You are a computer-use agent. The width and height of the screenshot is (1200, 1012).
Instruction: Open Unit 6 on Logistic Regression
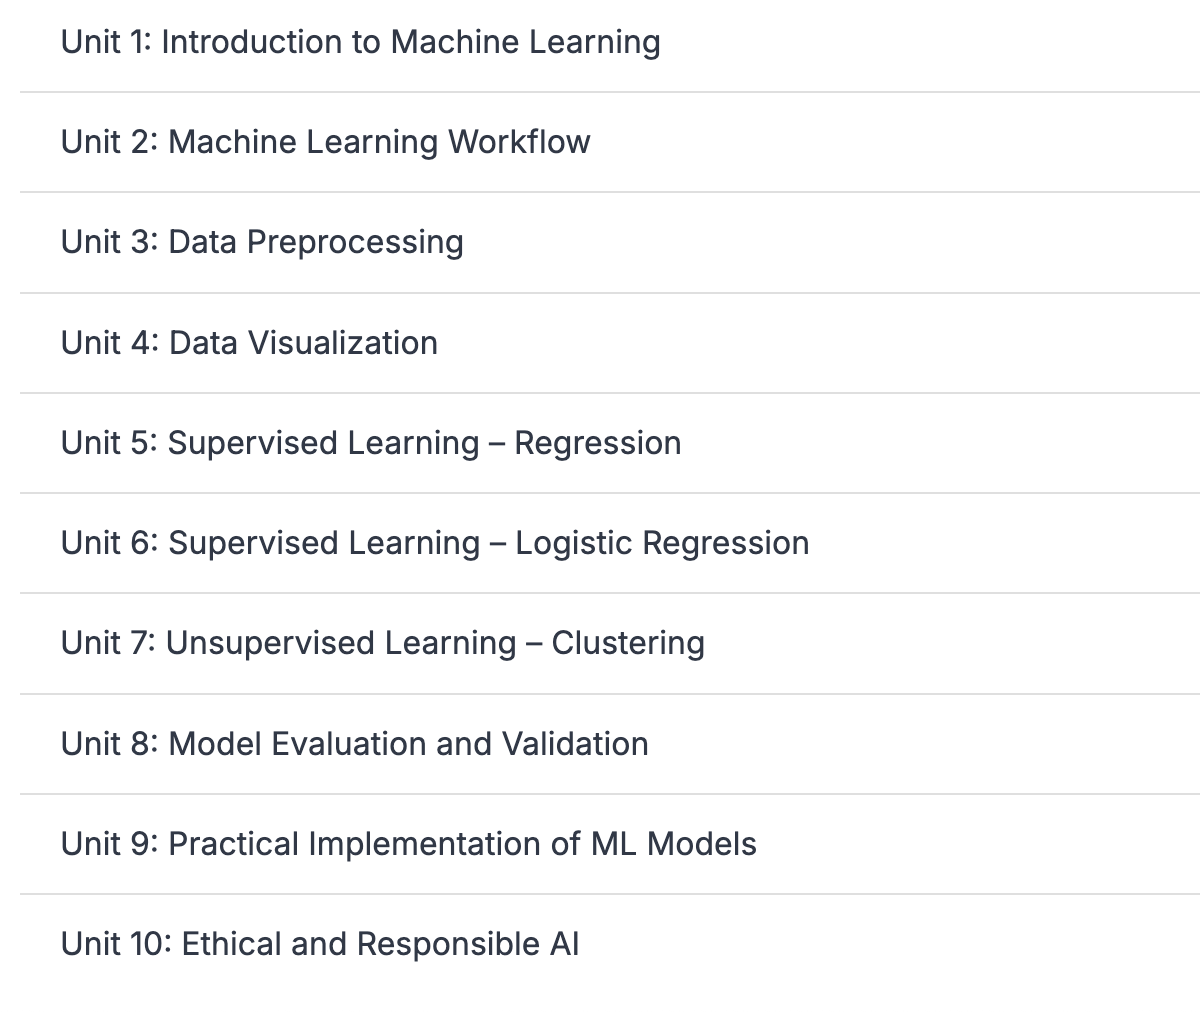pyautogui.click(x=434, y=543)
